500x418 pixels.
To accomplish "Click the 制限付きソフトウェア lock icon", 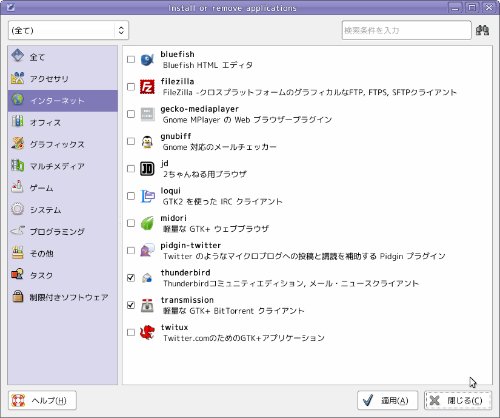I will pos(18,296).
